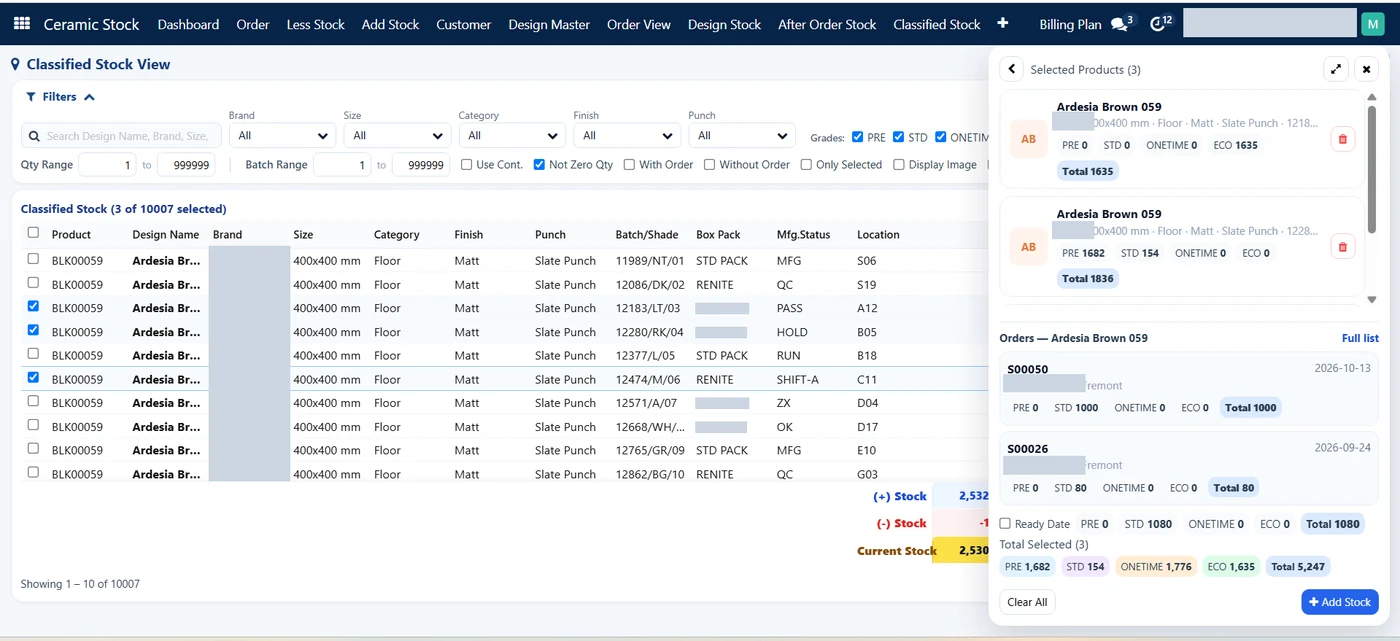Click the Mfg.Status cell SHIFT-A
This screenshot has width=1400, height=641.
click(x=798, y=380)
